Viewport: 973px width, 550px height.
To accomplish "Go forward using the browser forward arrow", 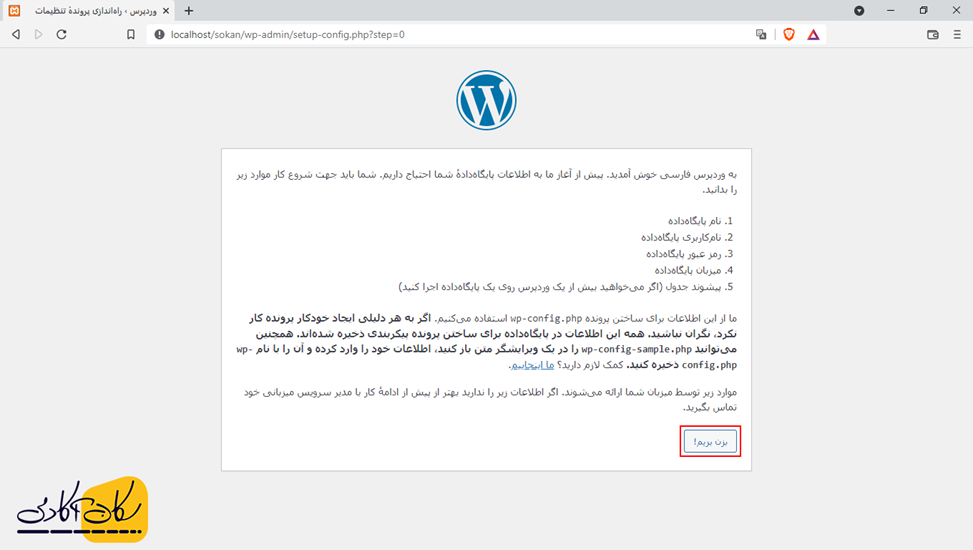I will click(x=38, y=35).
